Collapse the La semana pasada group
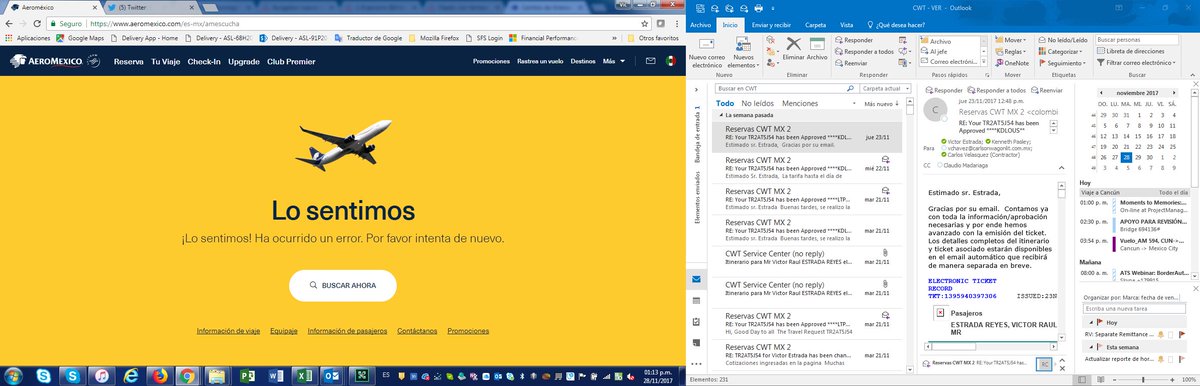This screenshot has width=1200, height=386. pos(720,116)
